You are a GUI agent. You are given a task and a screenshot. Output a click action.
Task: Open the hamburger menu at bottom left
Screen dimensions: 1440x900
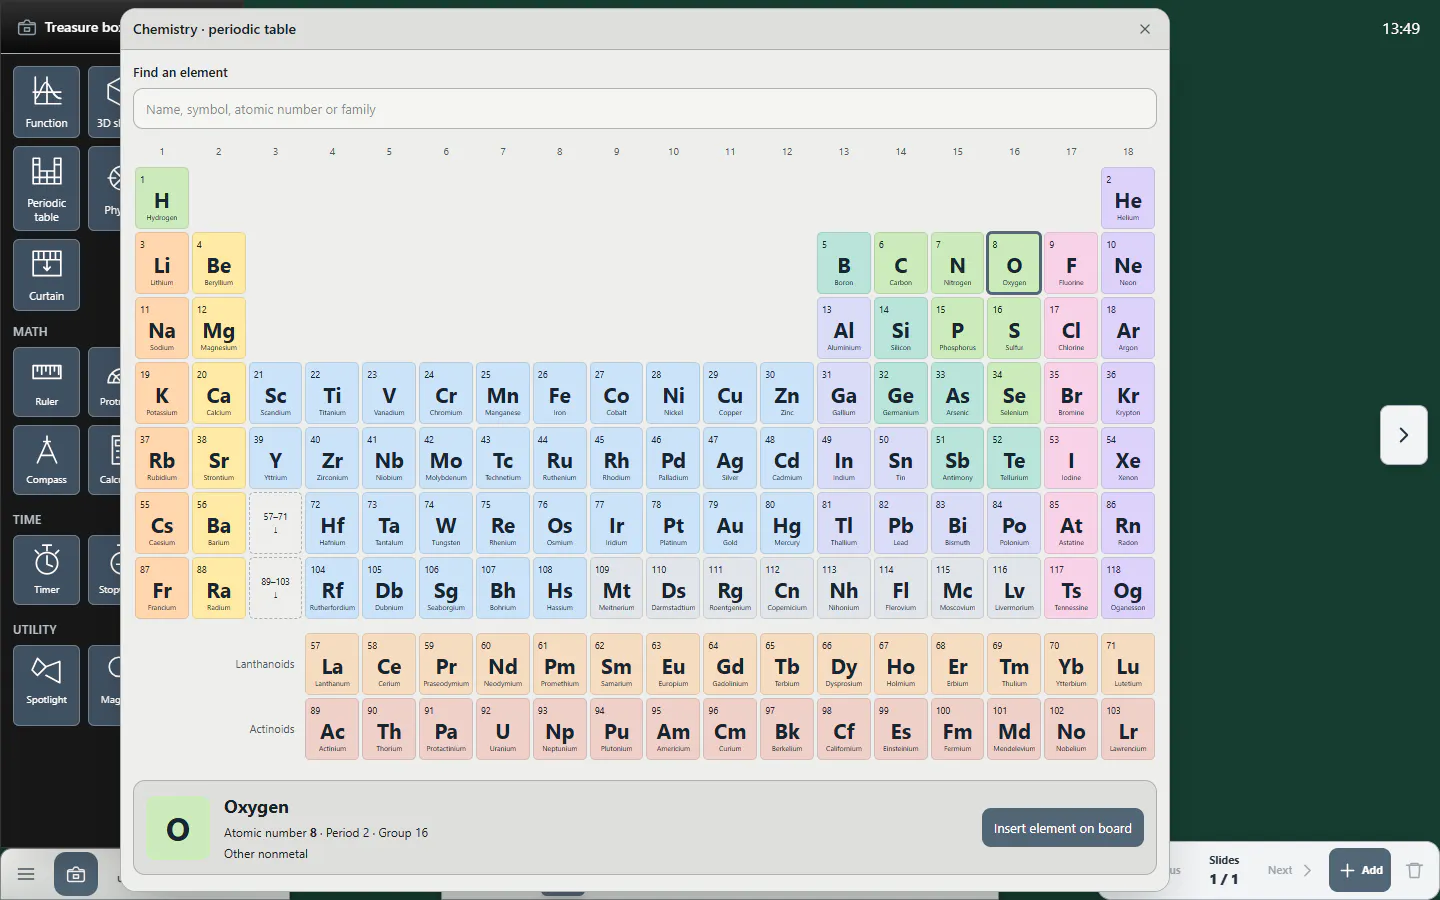26,874
